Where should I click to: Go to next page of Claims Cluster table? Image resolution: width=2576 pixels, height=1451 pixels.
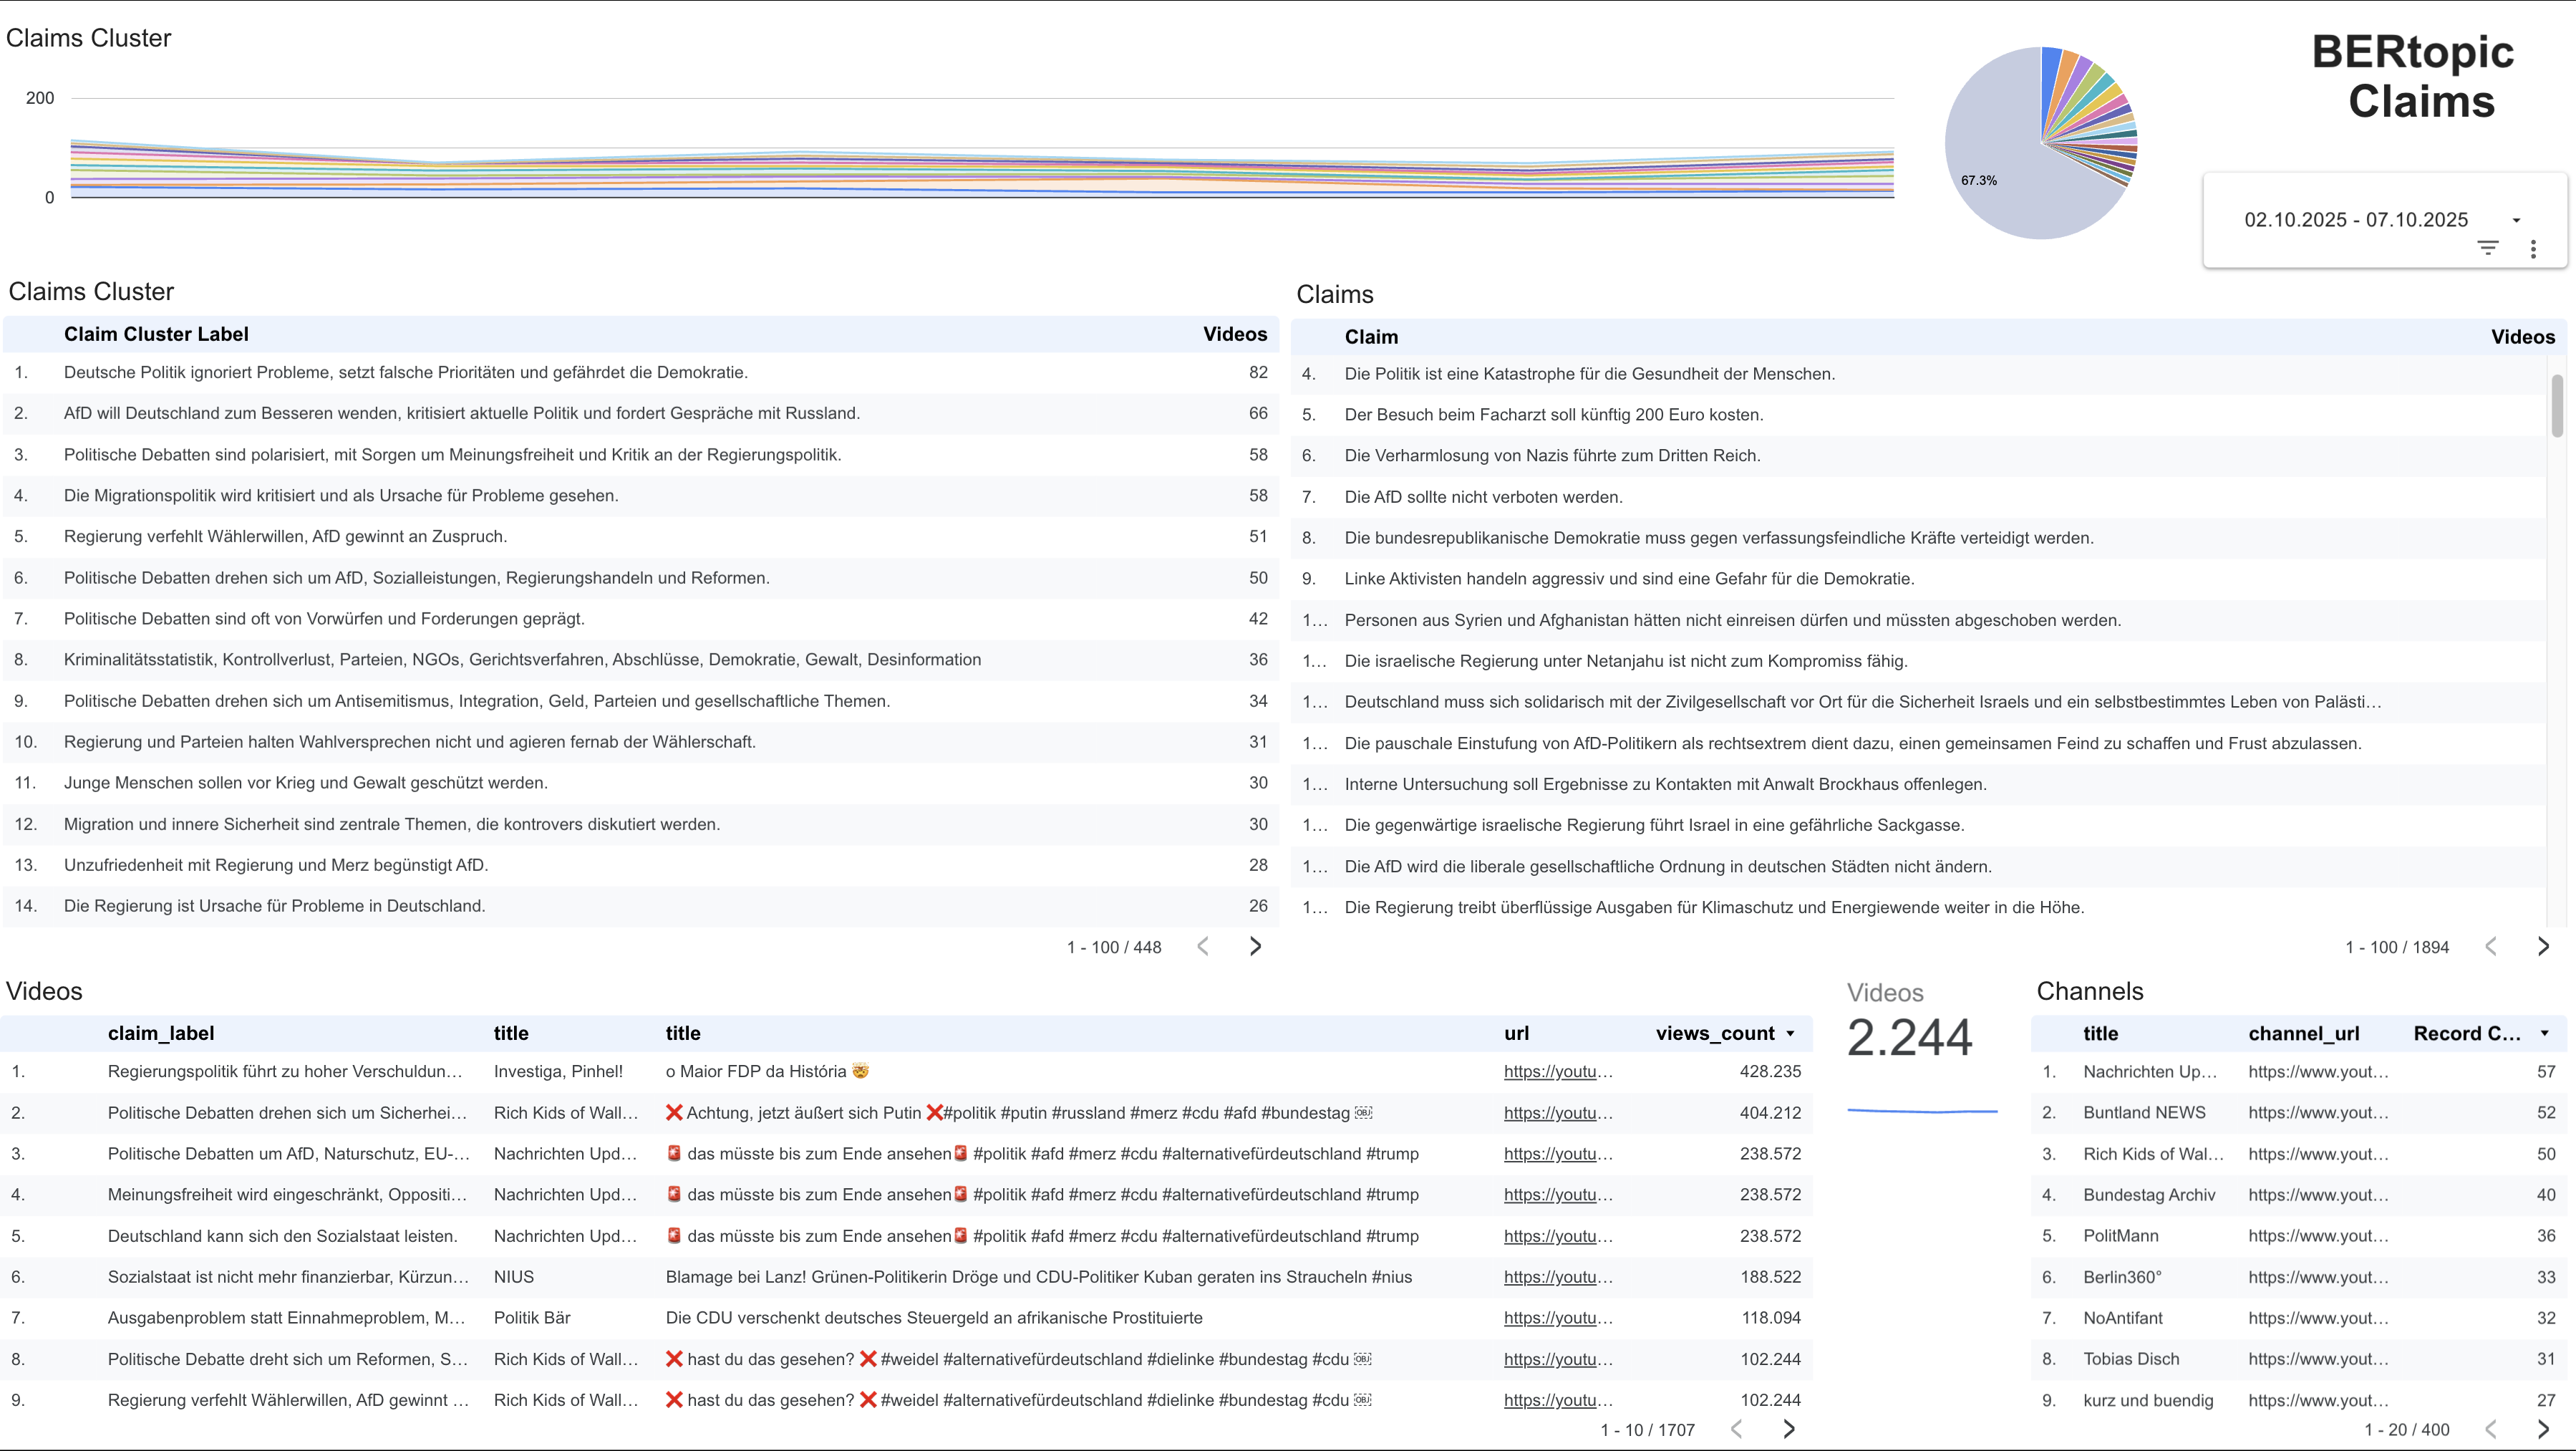1255,946
